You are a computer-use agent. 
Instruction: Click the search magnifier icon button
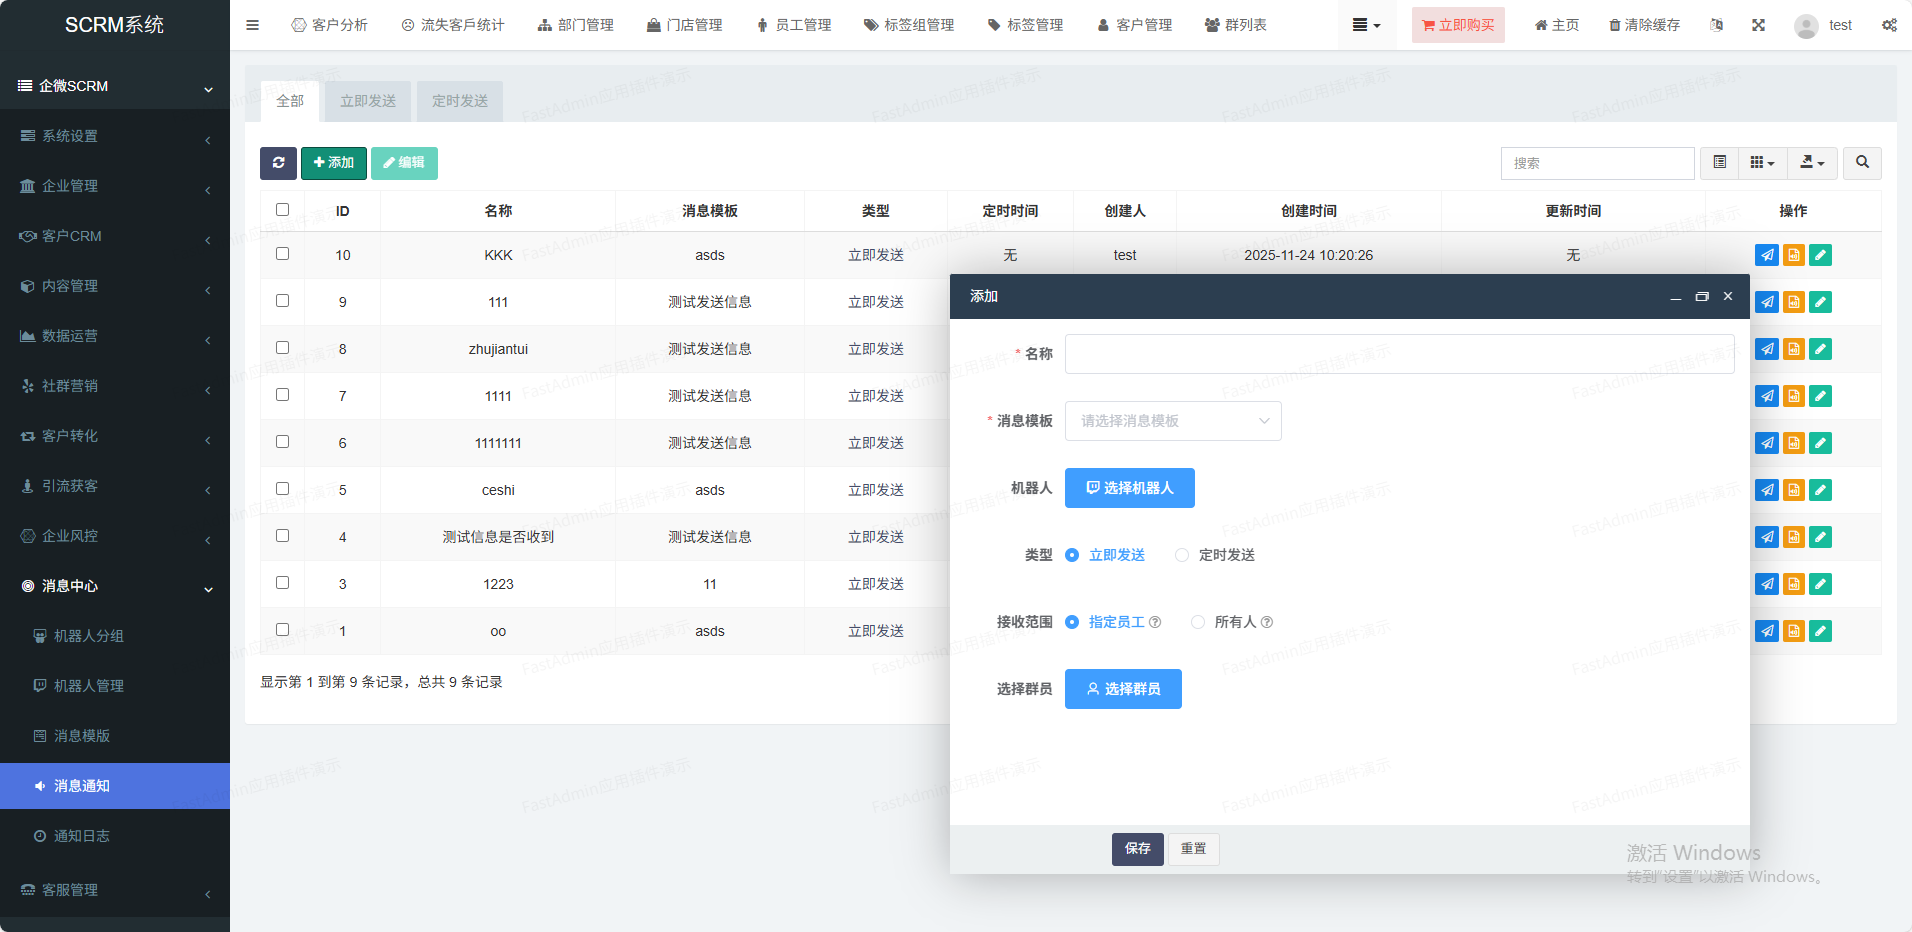[1862, 163]
